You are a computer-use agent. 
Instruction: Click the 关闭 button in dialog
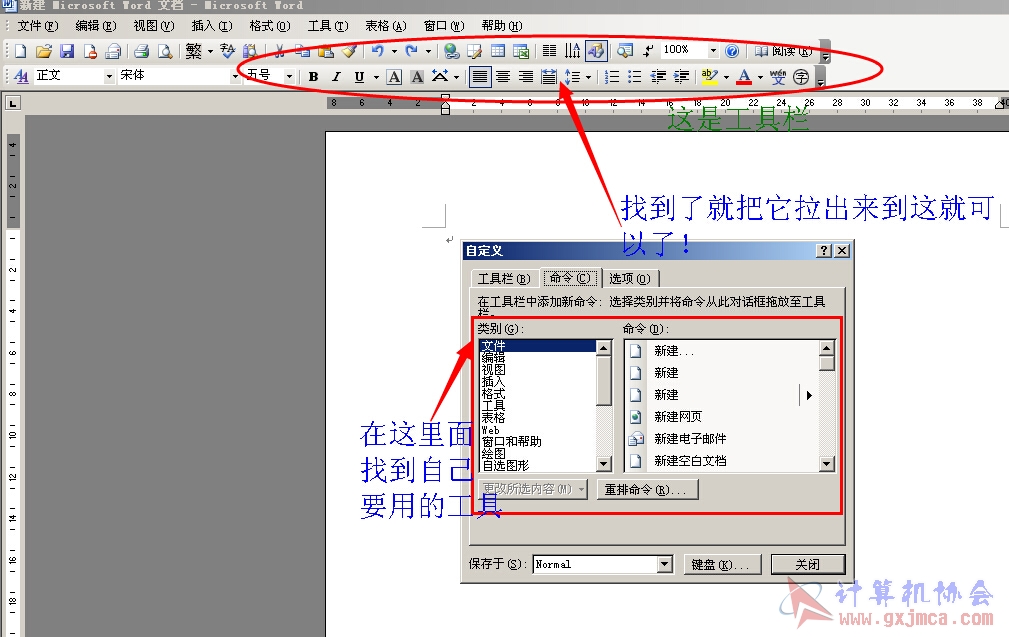point(808,564)
